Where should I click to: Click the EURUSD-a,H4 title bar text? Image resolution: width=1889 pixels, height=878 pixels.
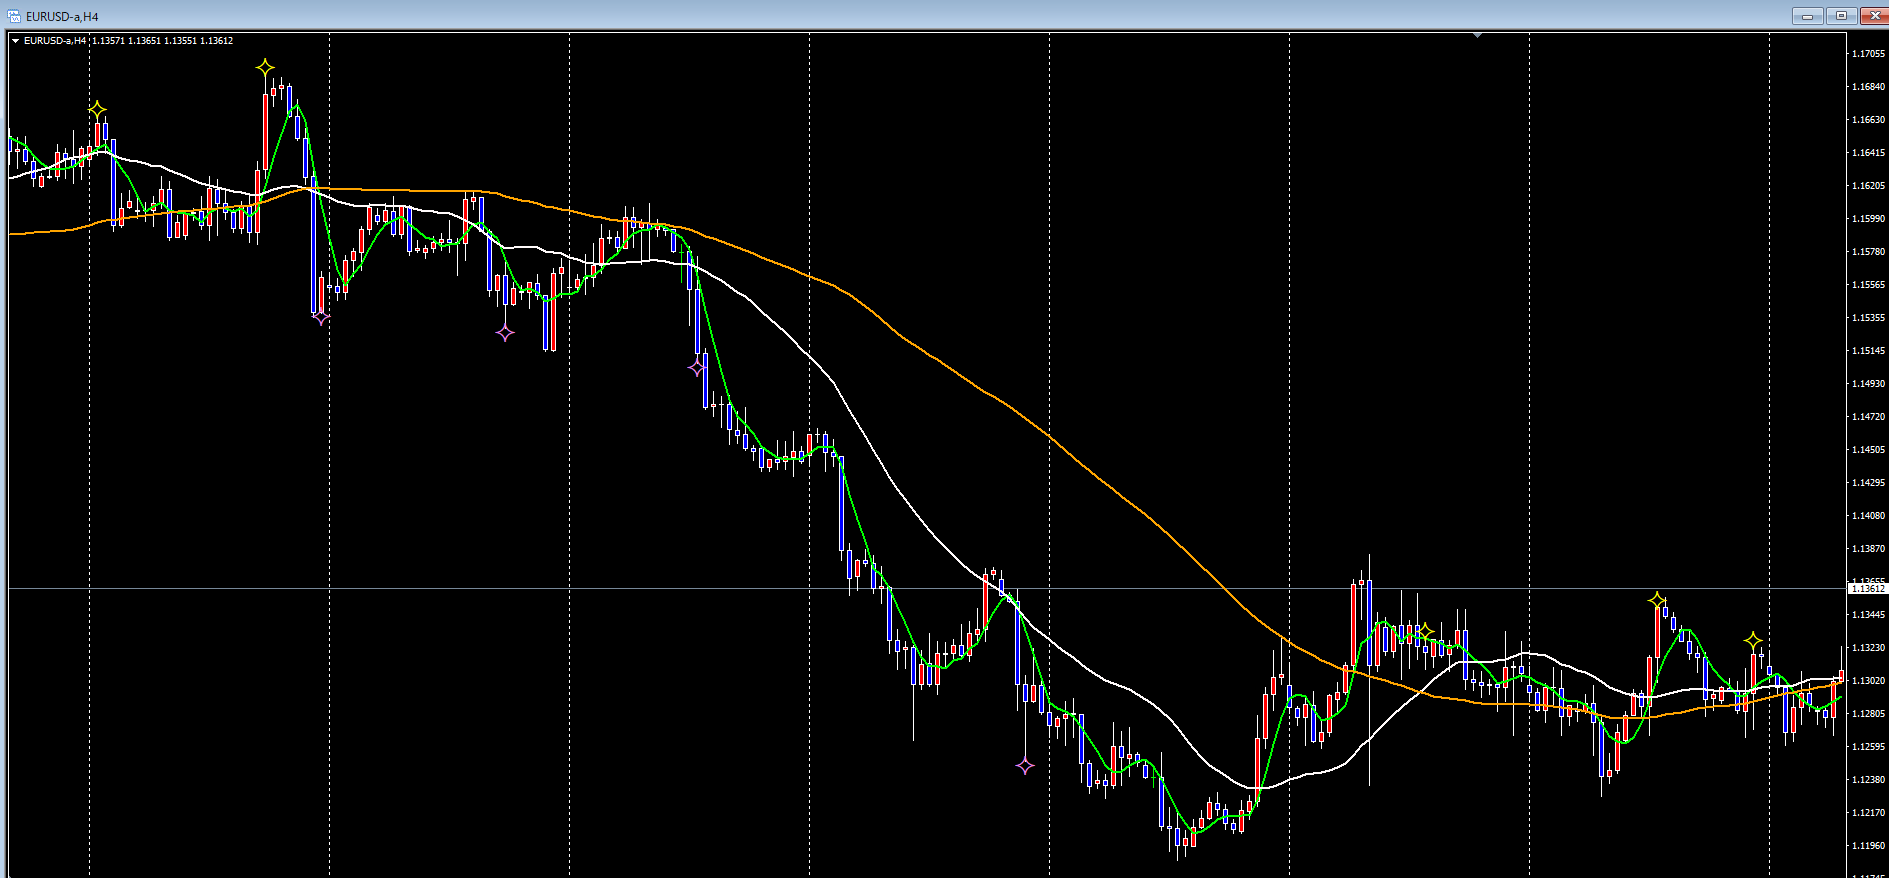point(62,17)
